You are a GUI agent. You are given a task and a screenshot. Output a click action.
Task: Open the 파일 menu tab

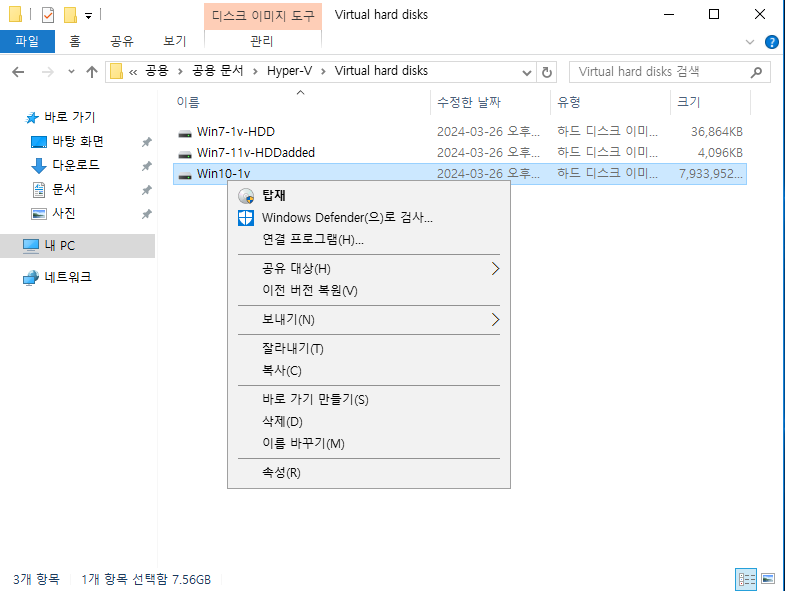pyautogui.click(x=27, y=41)
